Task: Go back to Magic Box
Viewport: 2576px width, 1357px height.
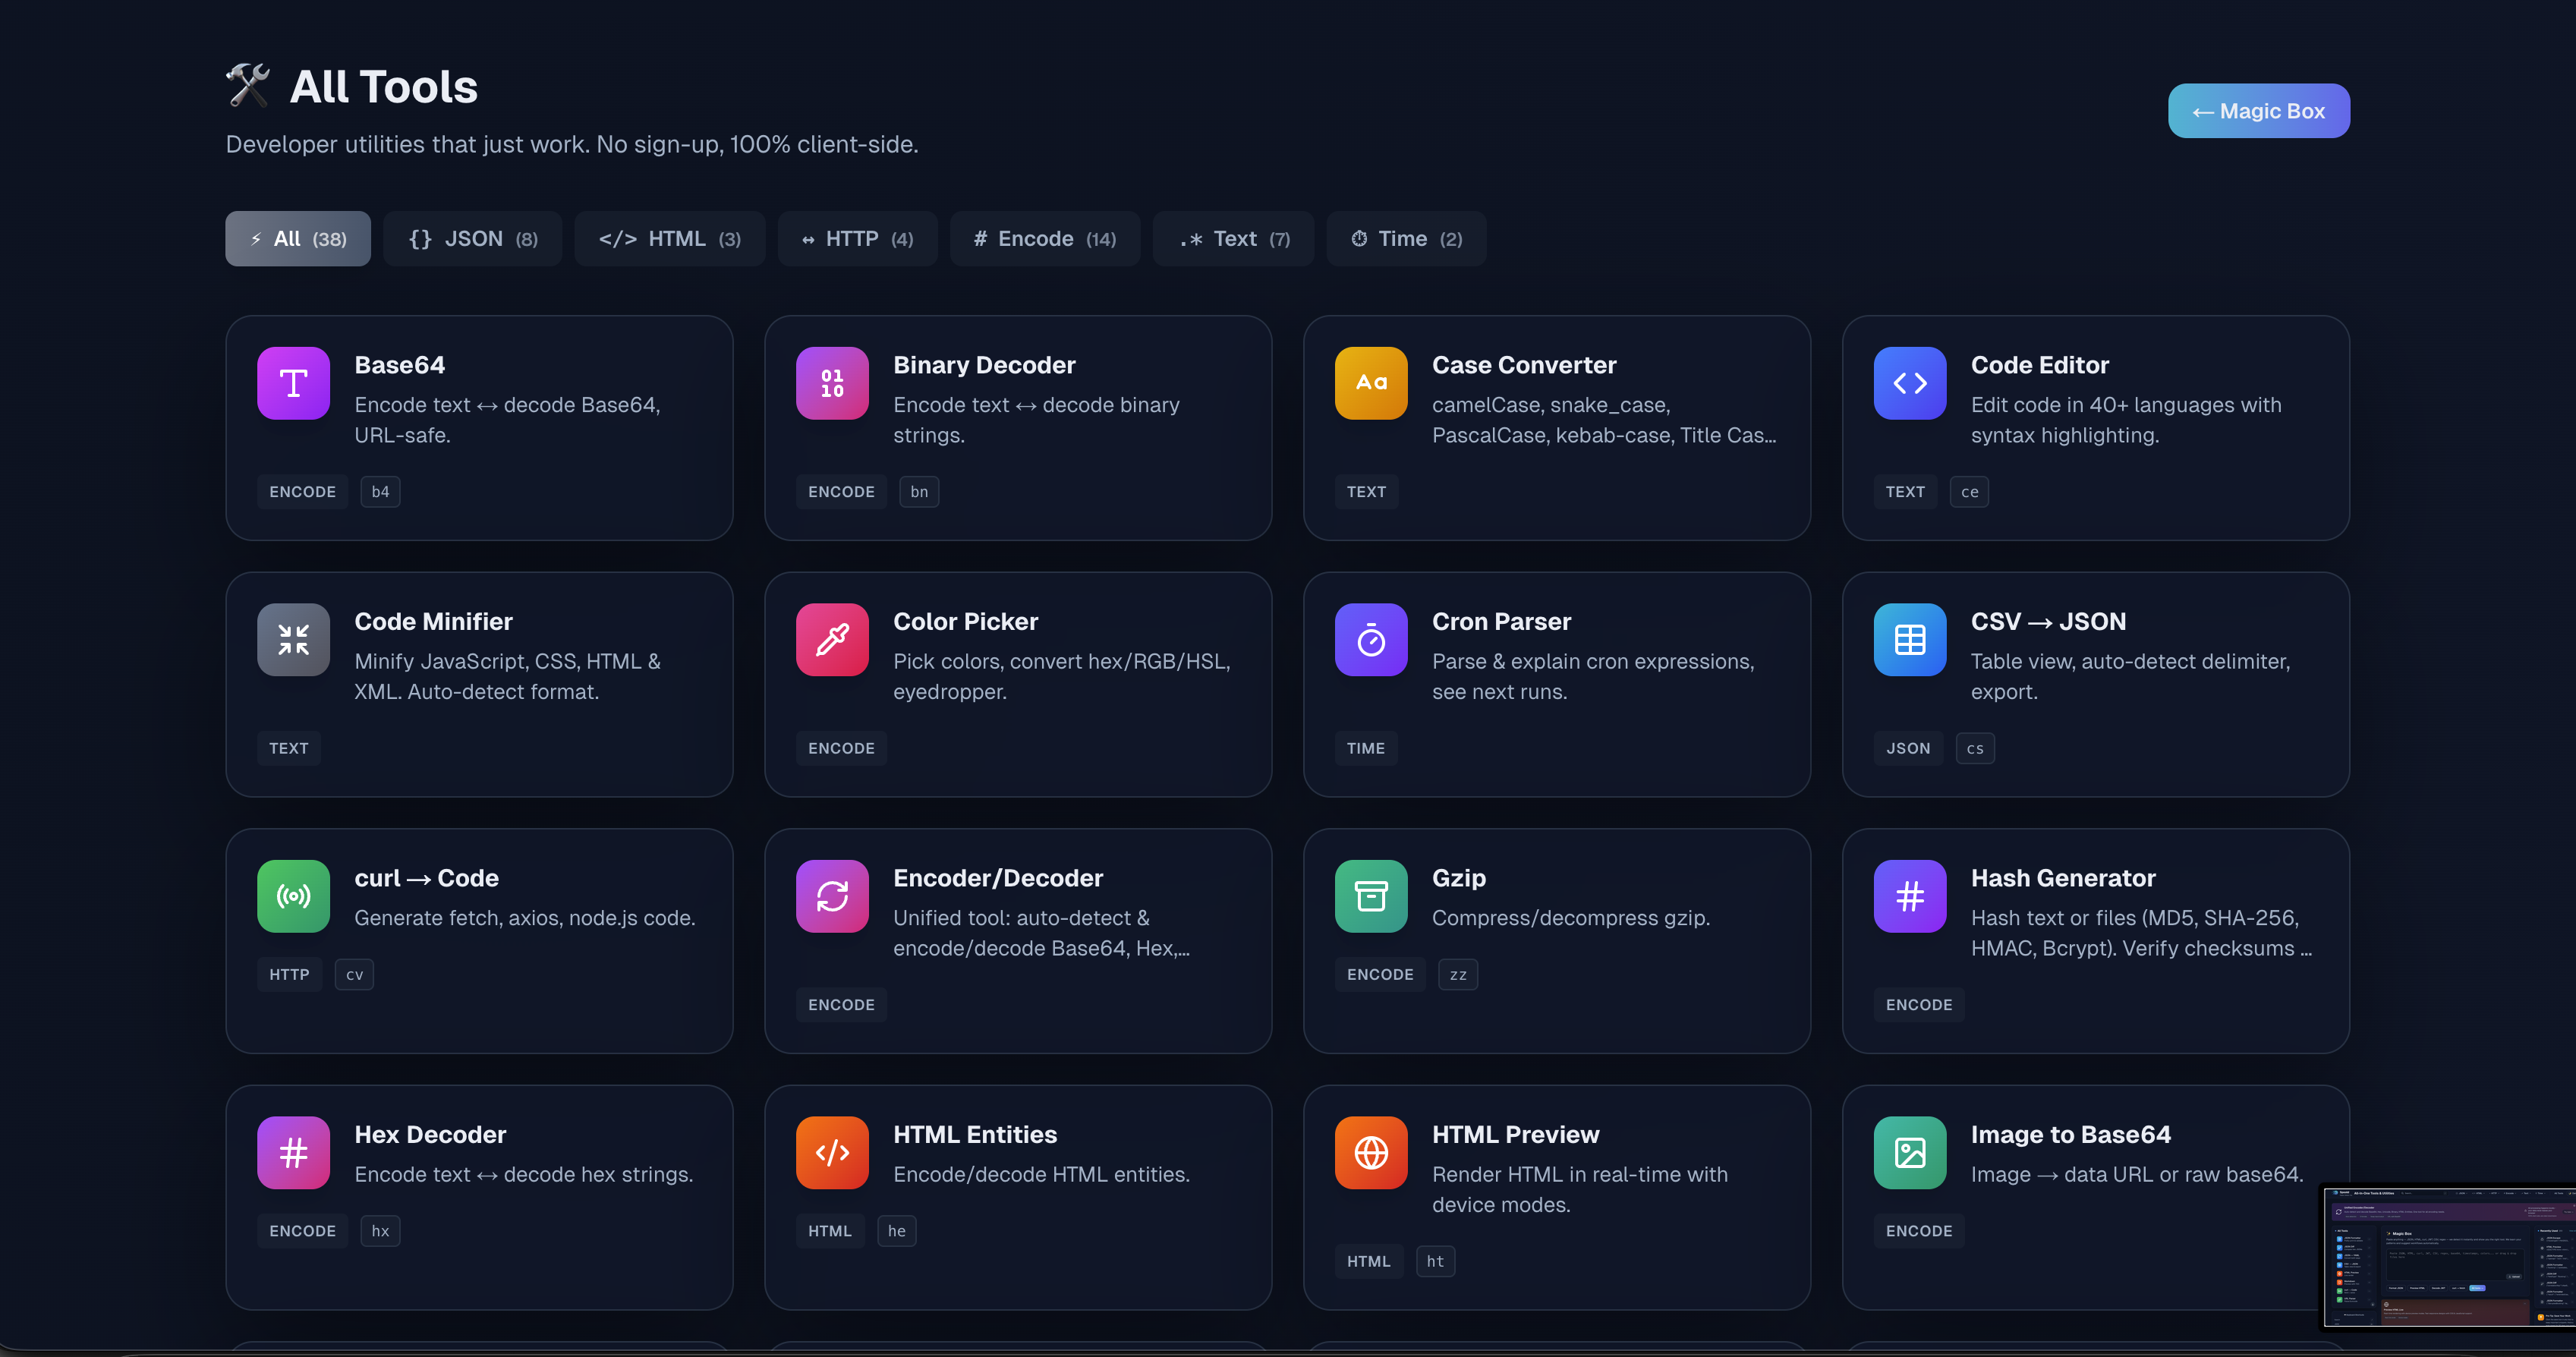Action: (x=2258, y=111)
